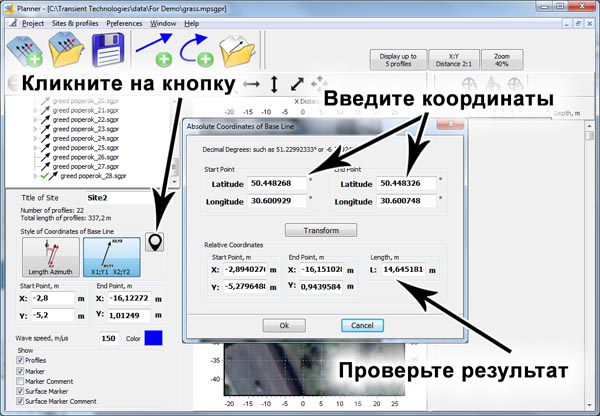This screenshot has width=600, height=416.
Task: Select Length Azimuth coordinate style
Action: pos(48,258)
